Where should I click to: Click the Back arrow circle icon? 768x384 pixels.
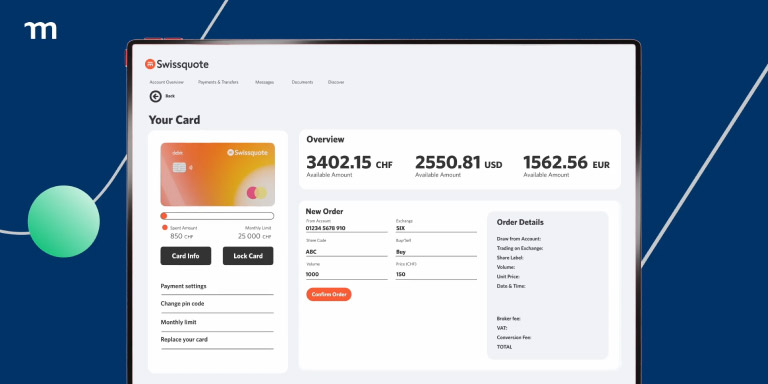pyautogui.click(x=155, y=96)
